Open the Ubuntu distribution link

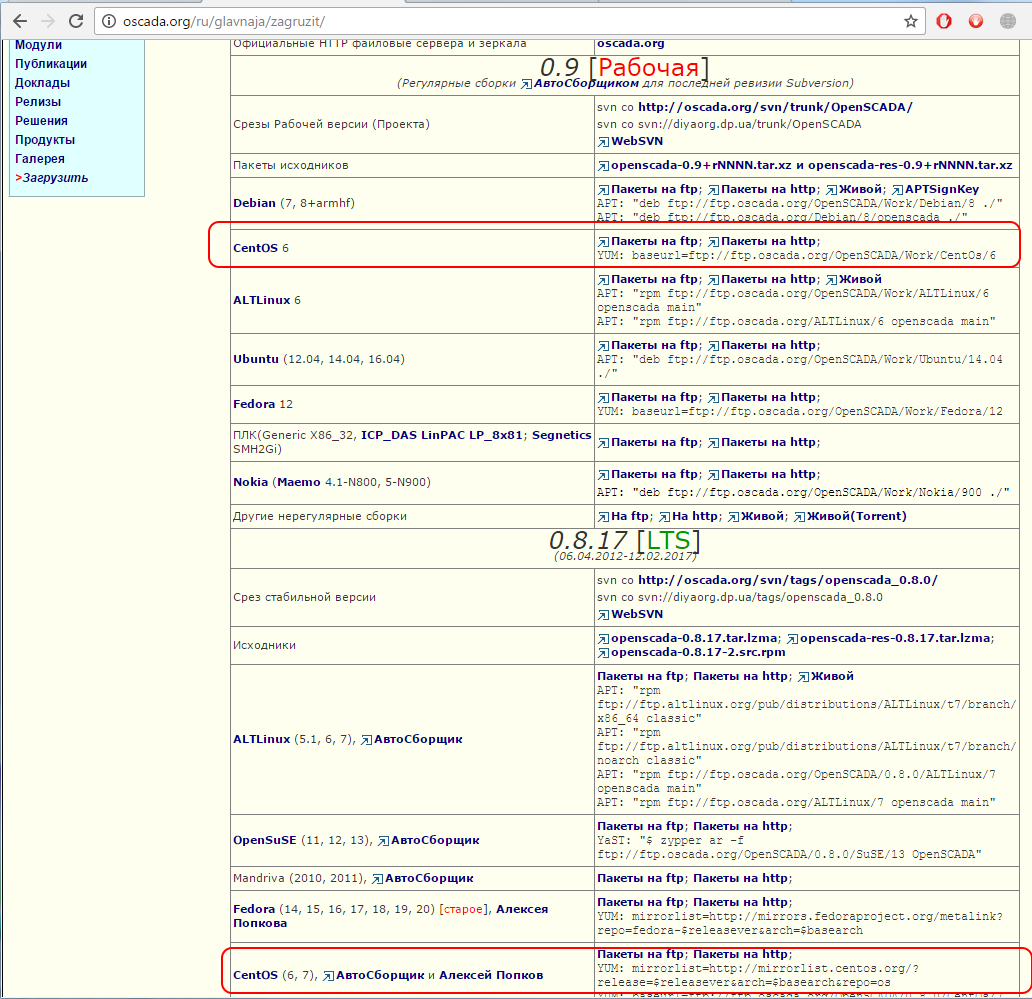(x=254, y=359)
